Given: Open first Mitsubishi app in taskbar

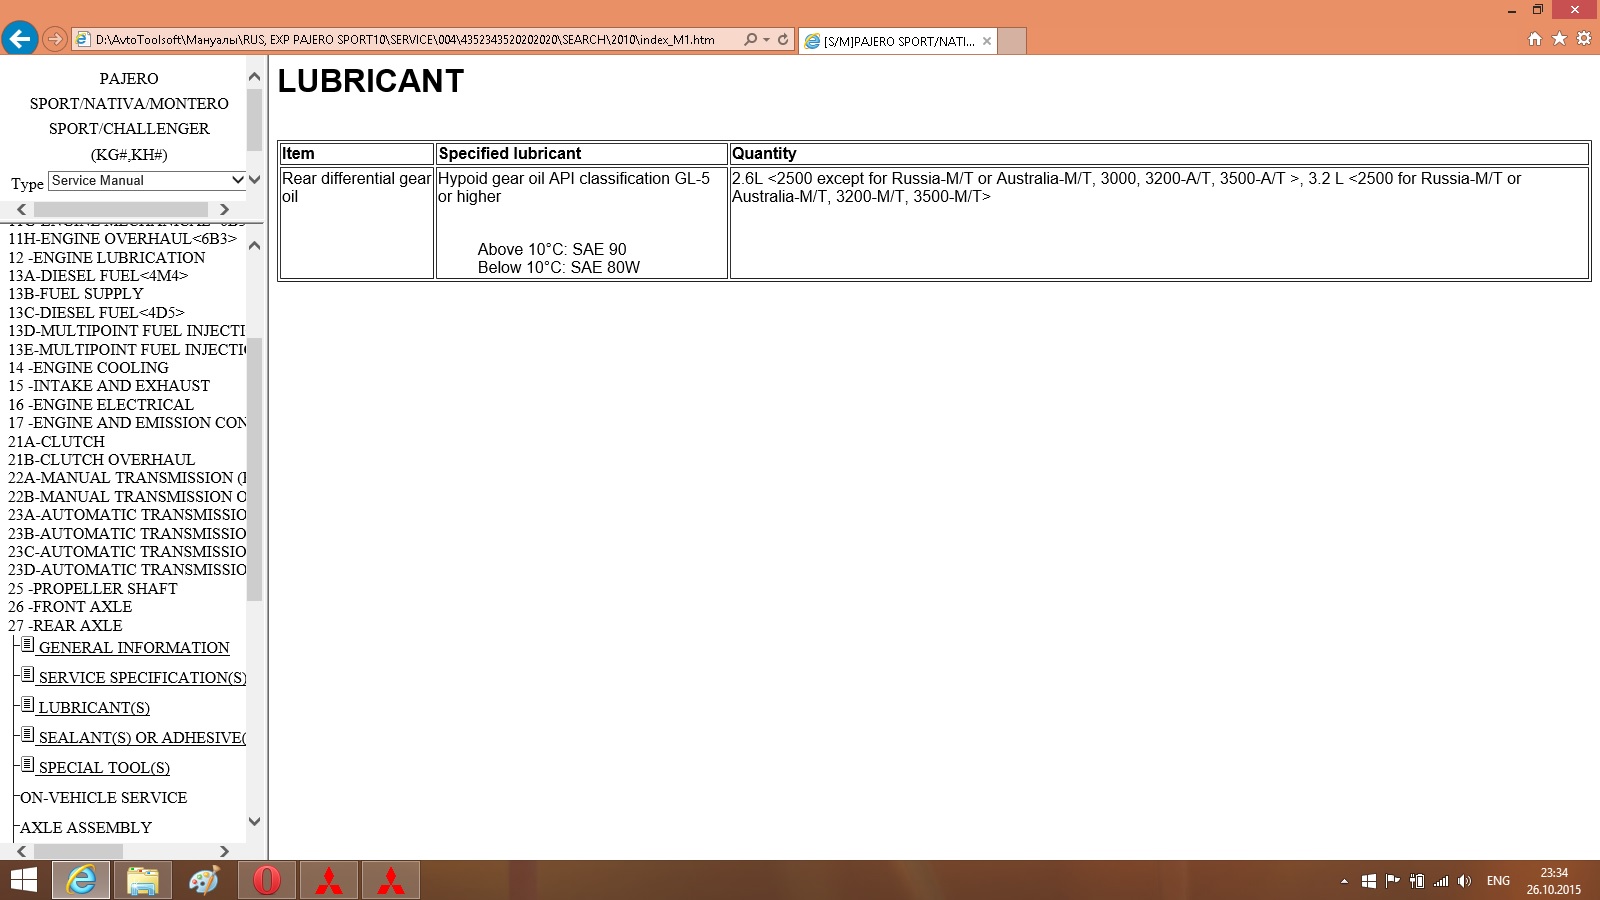Looking at the screenshot, I should (329, 880).
